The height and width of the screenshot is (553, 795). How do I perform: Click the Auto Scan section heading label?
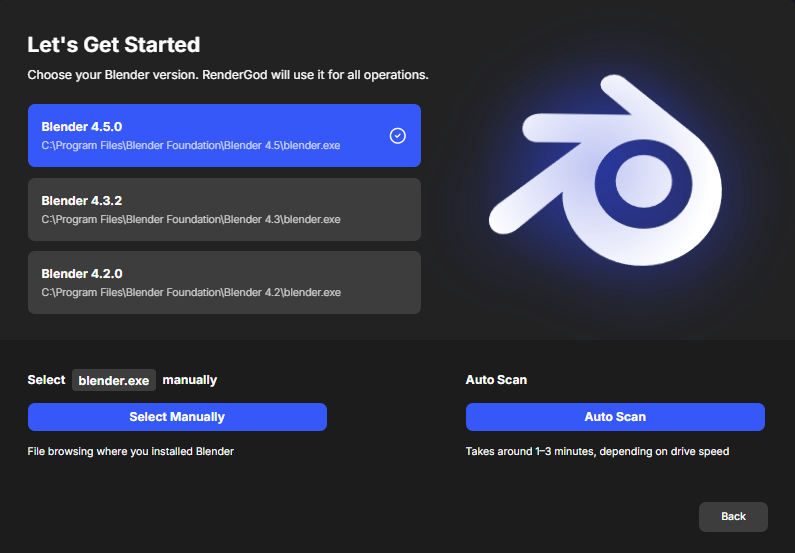(x=496, y=380)
